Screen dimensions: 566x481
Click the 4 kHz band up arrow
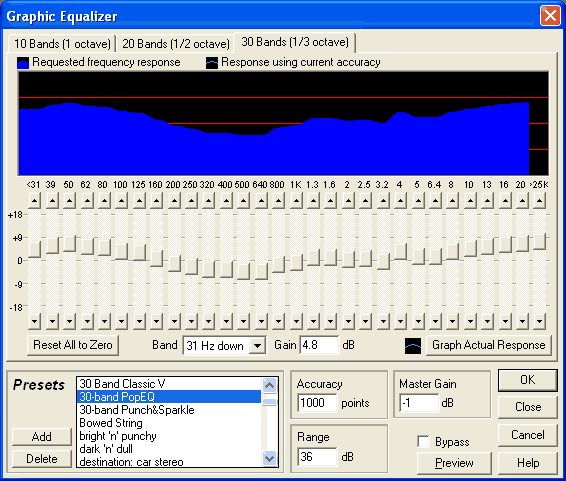[x=400, y=200]
